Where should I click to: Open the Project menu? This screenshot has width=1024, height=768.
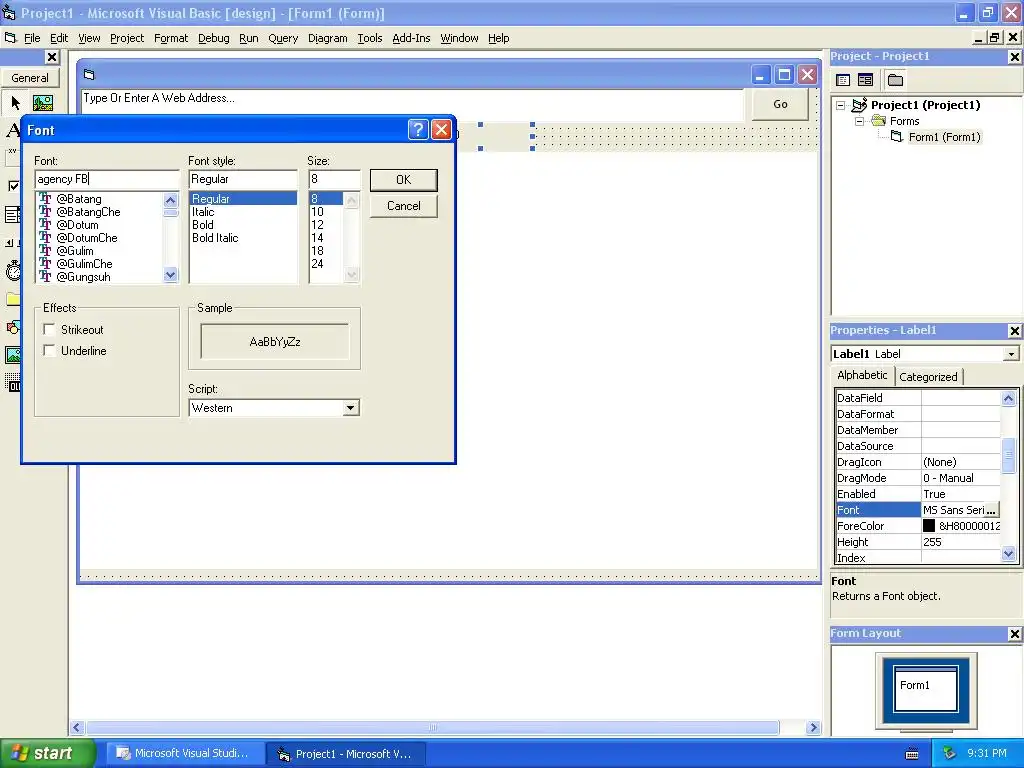(127, 38)
